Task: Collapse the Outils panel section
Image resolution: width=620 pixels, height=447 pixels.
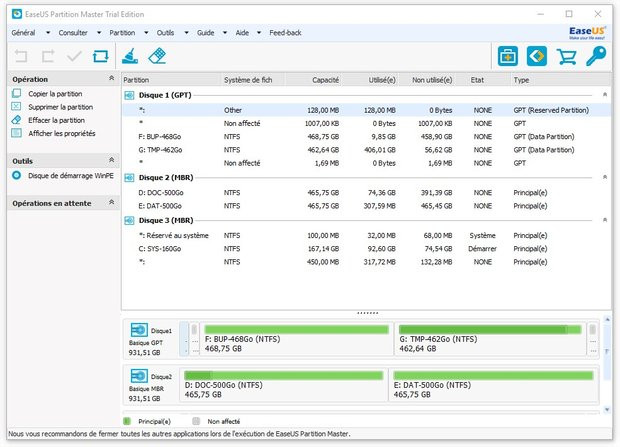Action: pos(112,160)
